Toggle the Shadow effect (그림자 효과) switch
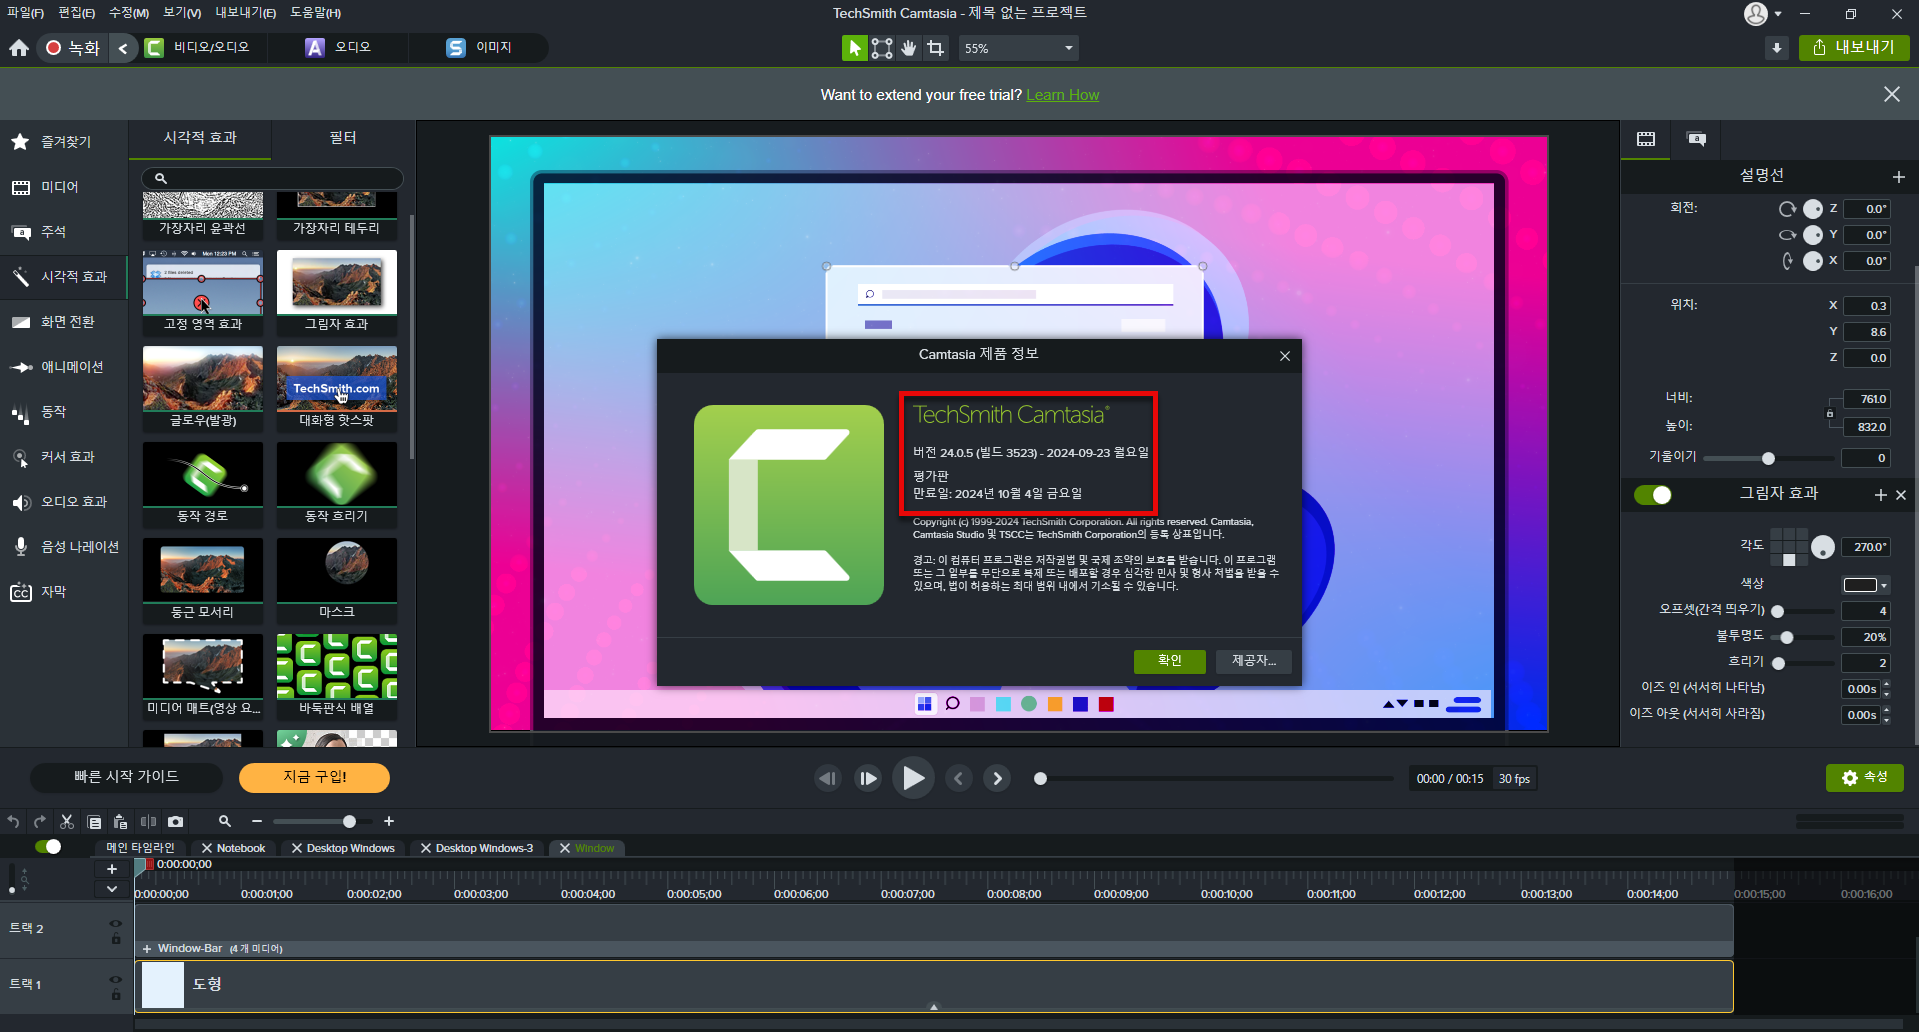Viewport: 1919px width, 1032px height. 1653,495
